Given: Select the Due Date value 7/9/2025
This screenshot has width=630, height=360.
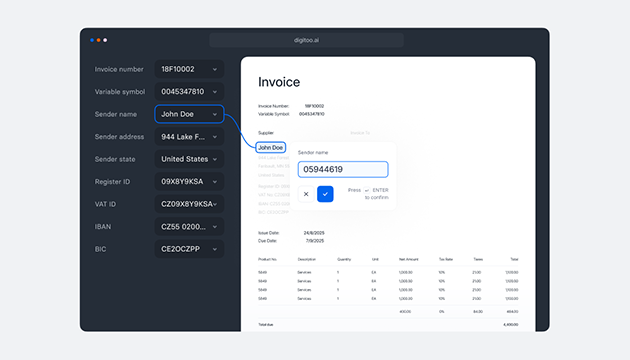Looking at the screenshot, I should pyautogui.click(x=315, y=241).
